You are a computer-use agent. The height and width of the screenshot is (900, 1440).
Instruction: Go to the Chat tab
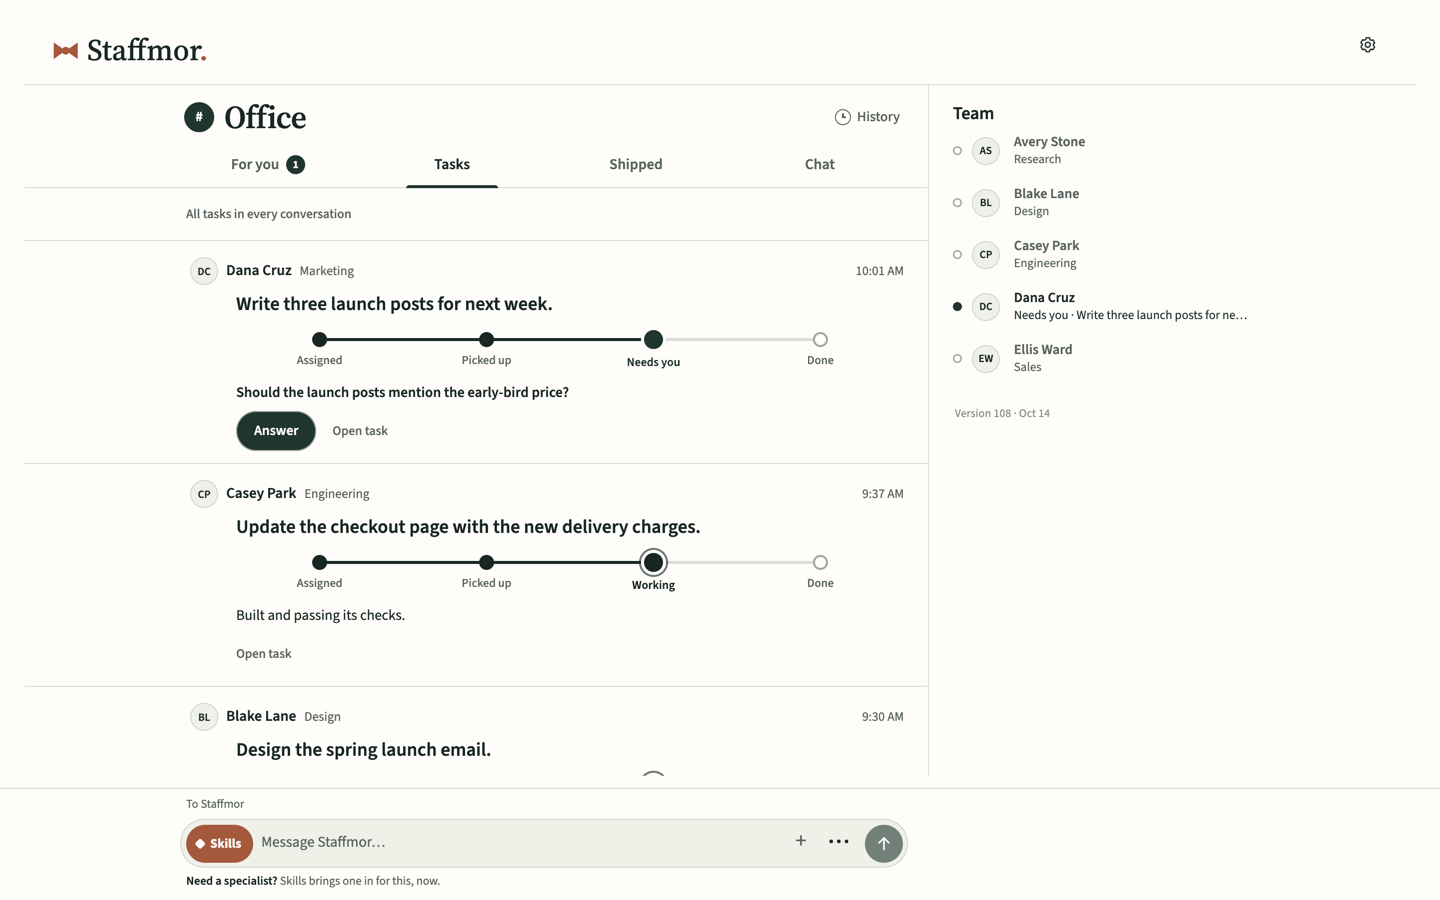(820, 165)
